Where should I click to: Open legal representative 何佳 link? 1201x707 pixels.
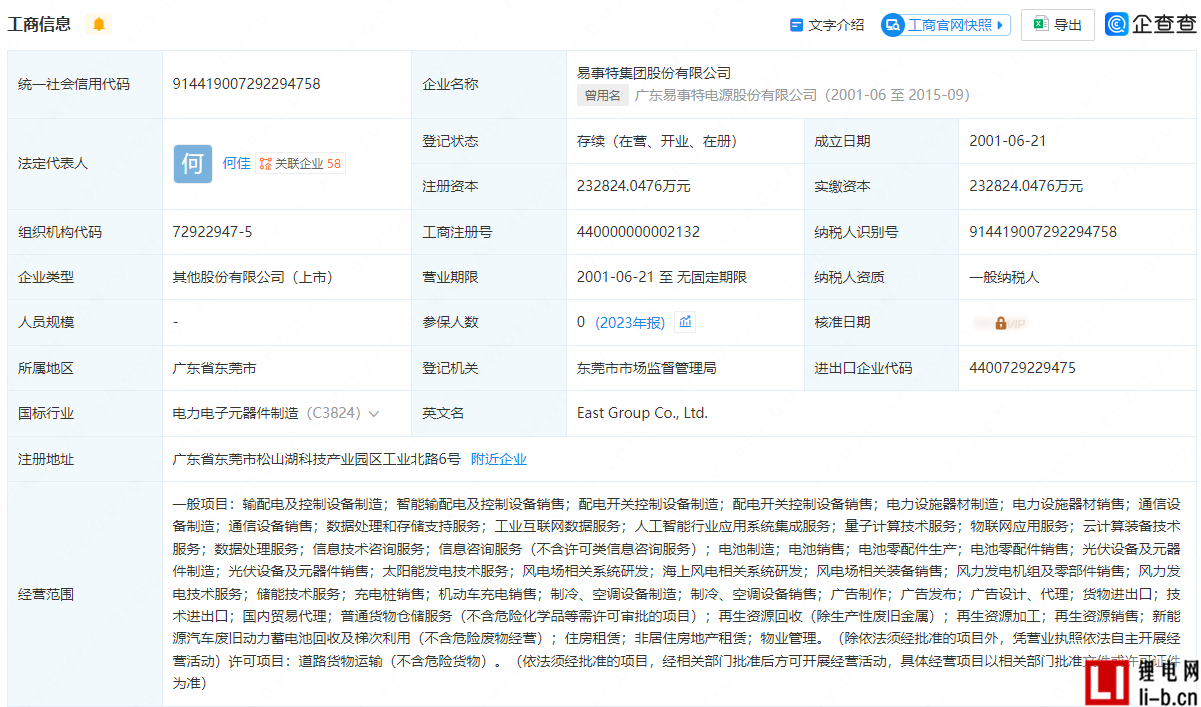click(236, 163)
